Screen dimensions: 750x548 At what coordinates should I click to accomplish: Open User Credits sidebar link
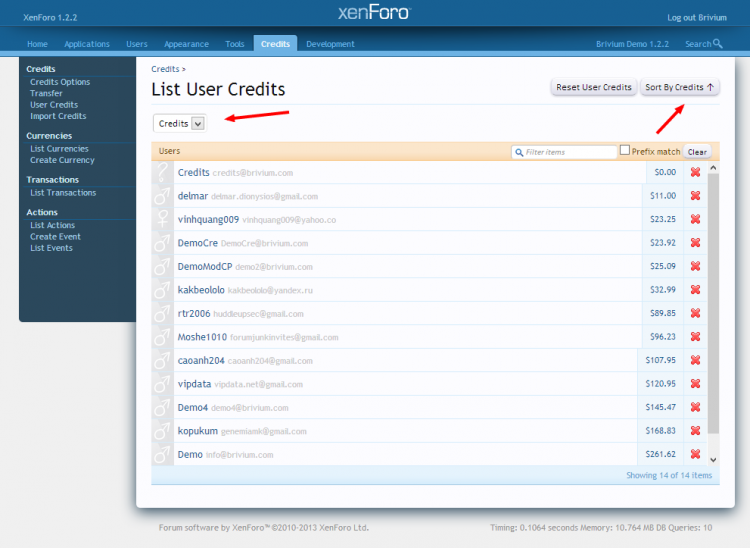click(54, 105)
